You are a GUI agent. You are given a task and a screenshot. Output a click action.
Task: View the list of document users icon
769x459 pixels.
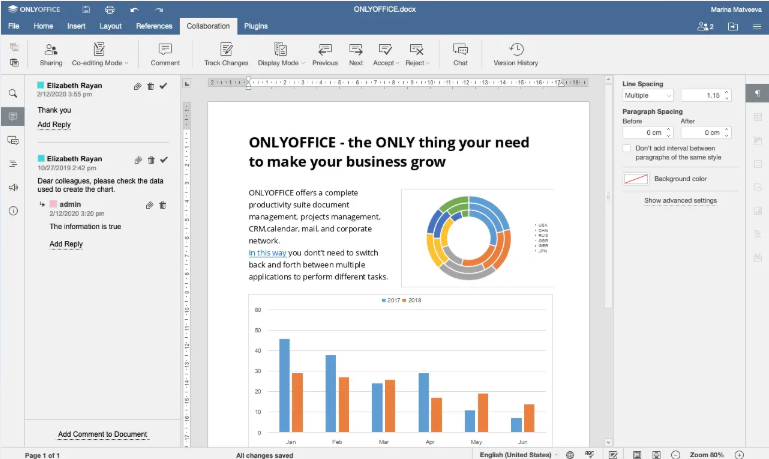[x=705, y=26]
